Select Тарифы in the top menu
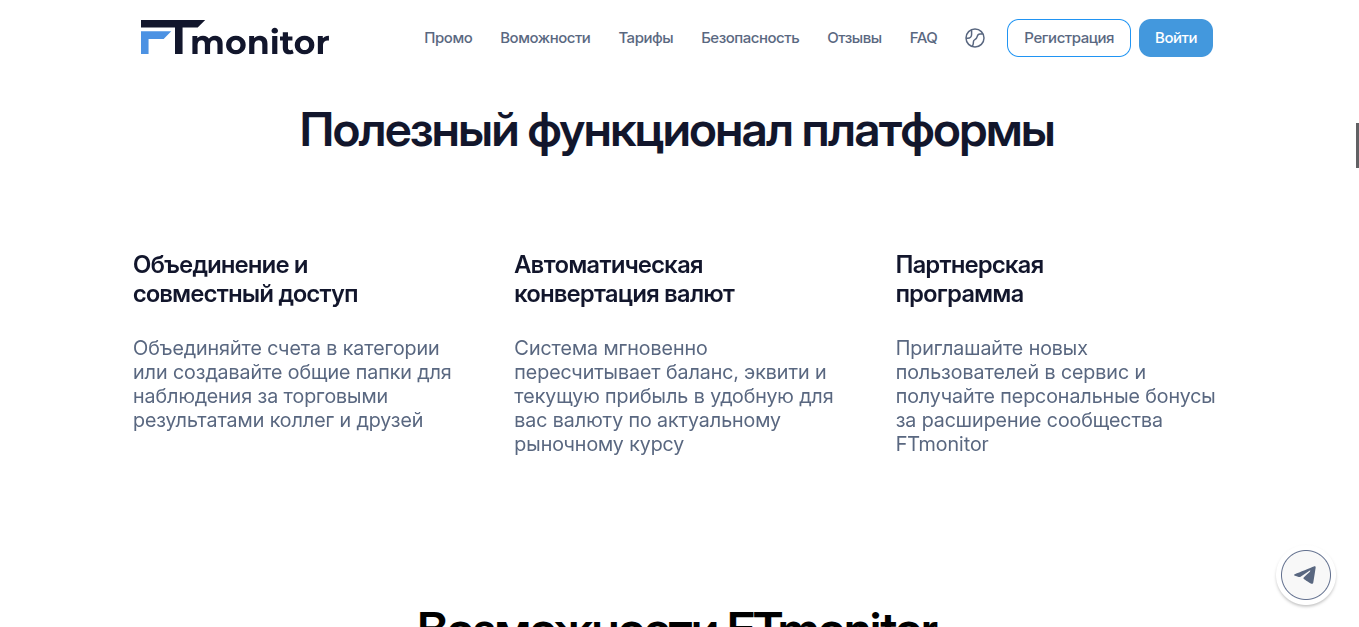Viewport: 1359px width, 627px height. [x=646, y=38]
